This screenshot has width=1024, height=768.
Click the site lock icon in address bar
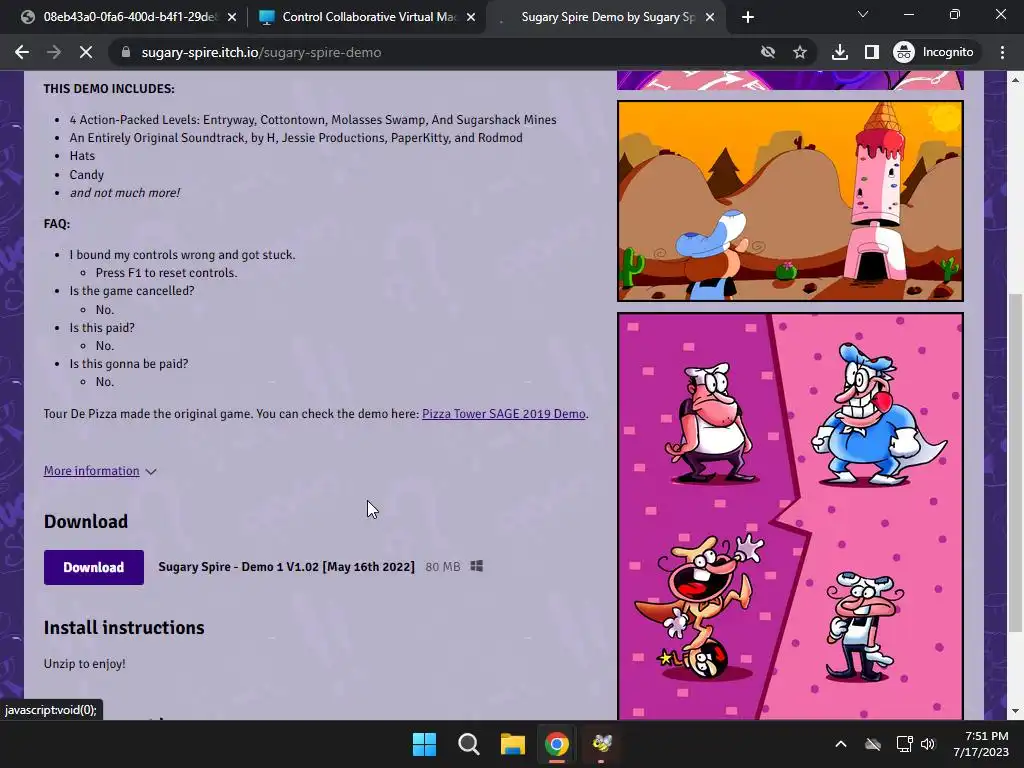click(126, 52)
